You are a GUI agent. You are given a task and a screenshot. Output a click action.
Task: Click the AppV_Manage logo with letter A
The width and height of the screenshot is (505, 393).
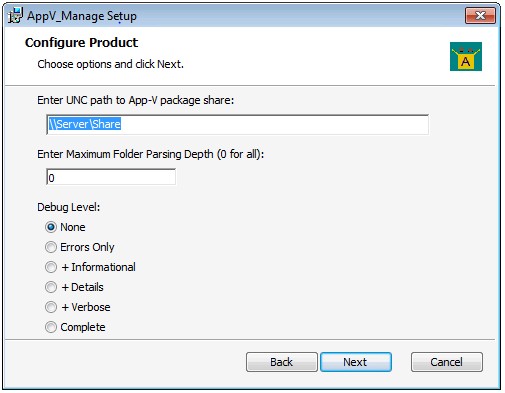point(466,56)
